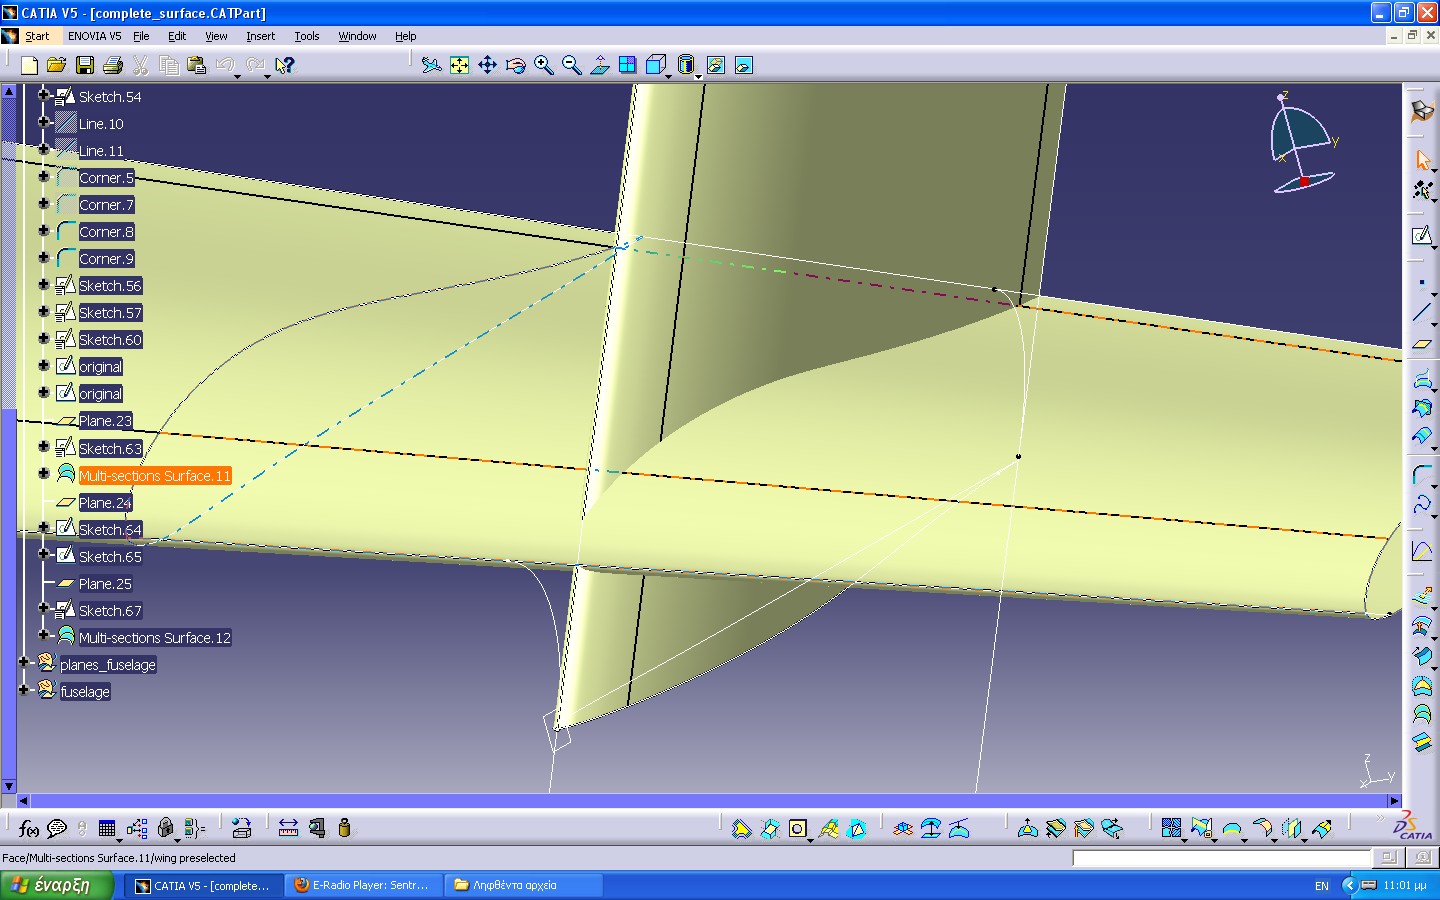1440x900 pixels.
Task: Open the view mode dropdown arrow
Action: click(698, 75)
